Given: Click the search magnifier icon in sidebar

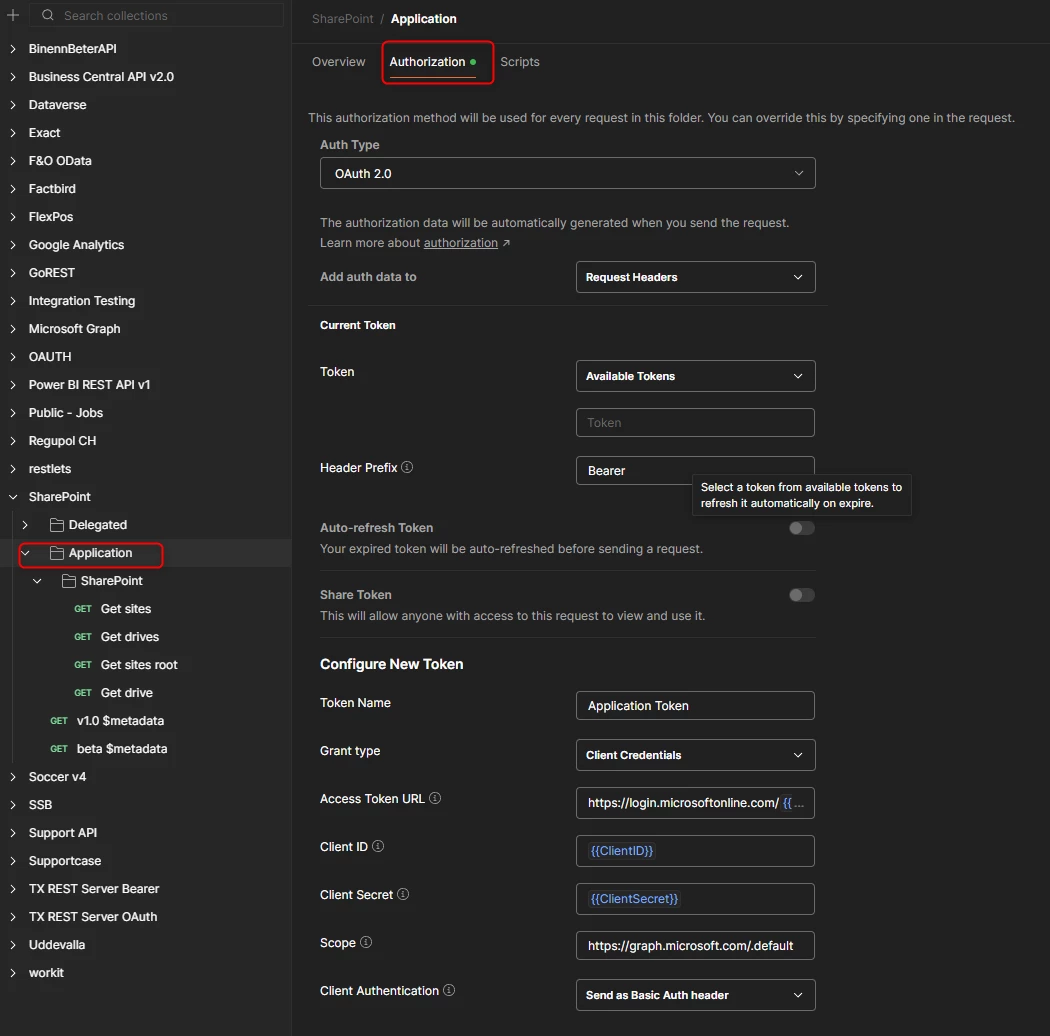Looking at the screenshot, I should coord(48,15).
